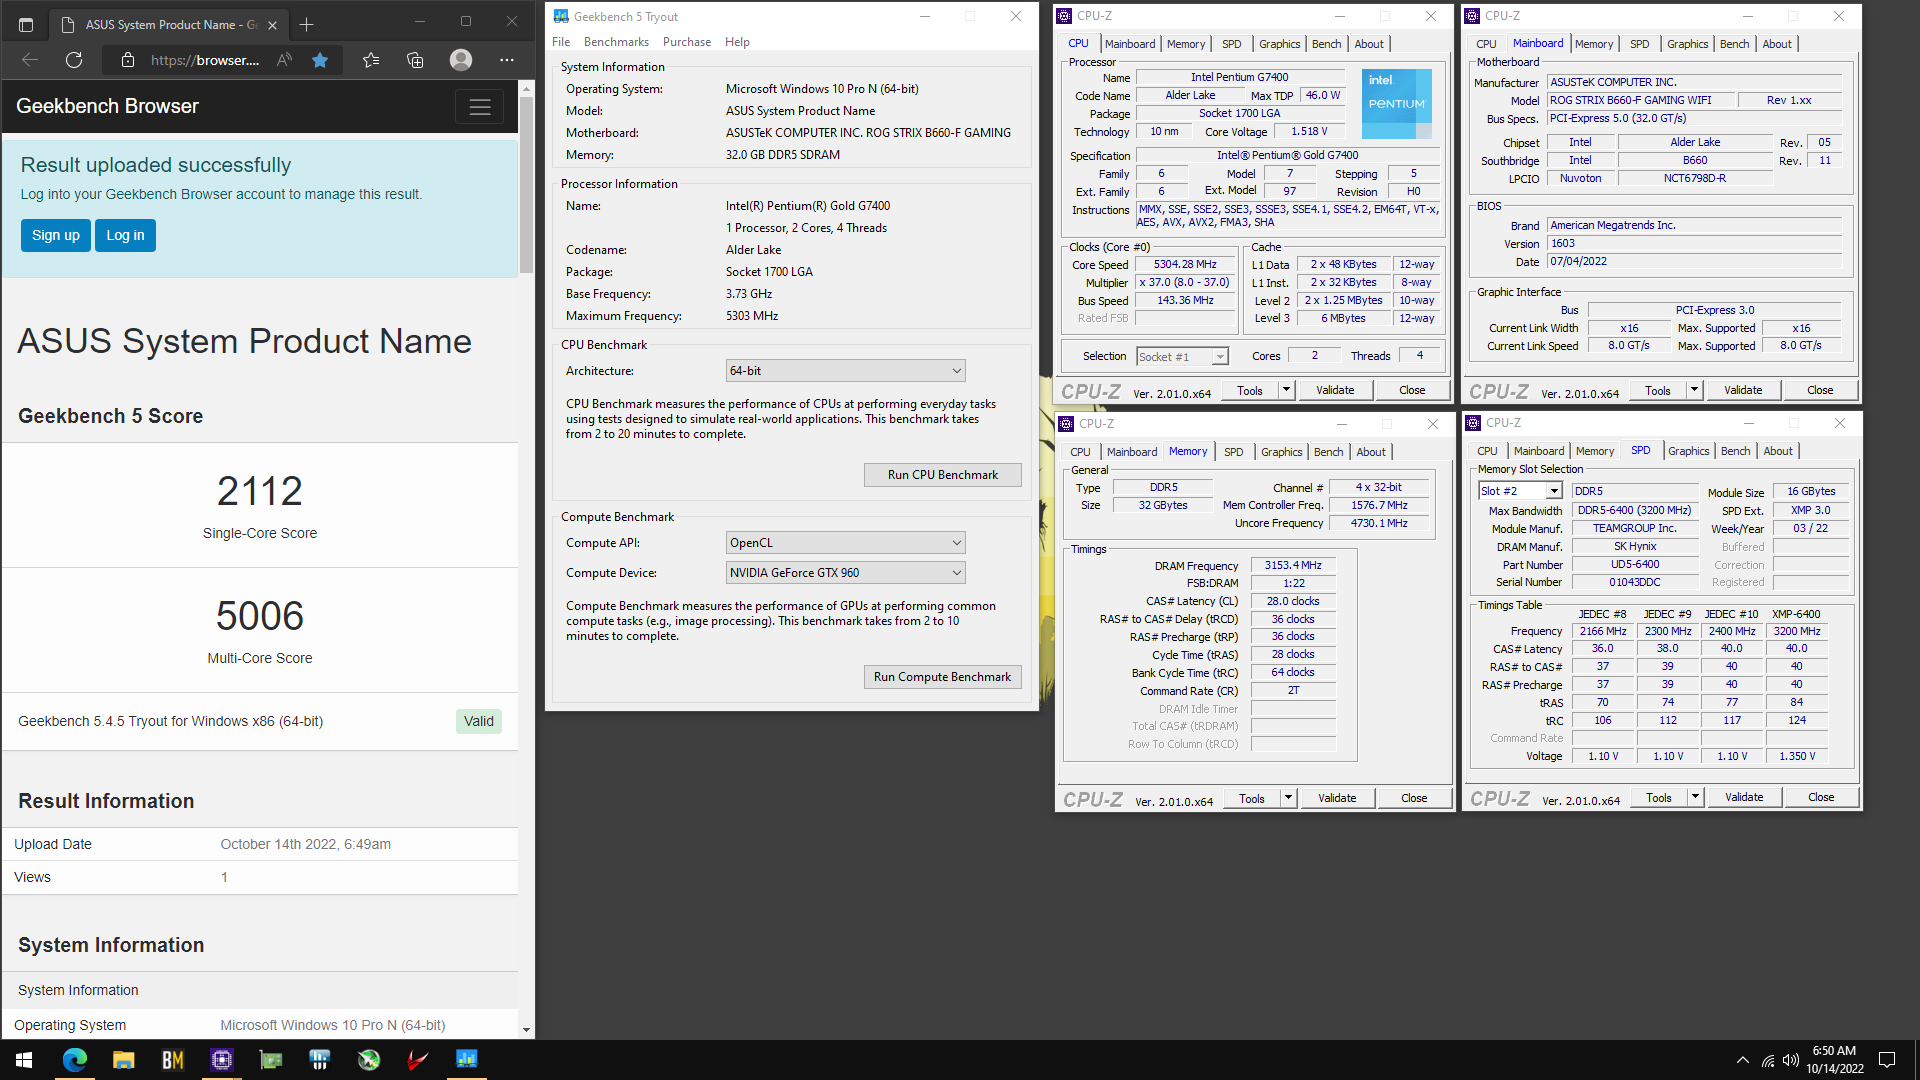Expand the Tools arrow in CPU tab window
1920x1080 pixels.
pyautogui.click(x=1287, y=390)
